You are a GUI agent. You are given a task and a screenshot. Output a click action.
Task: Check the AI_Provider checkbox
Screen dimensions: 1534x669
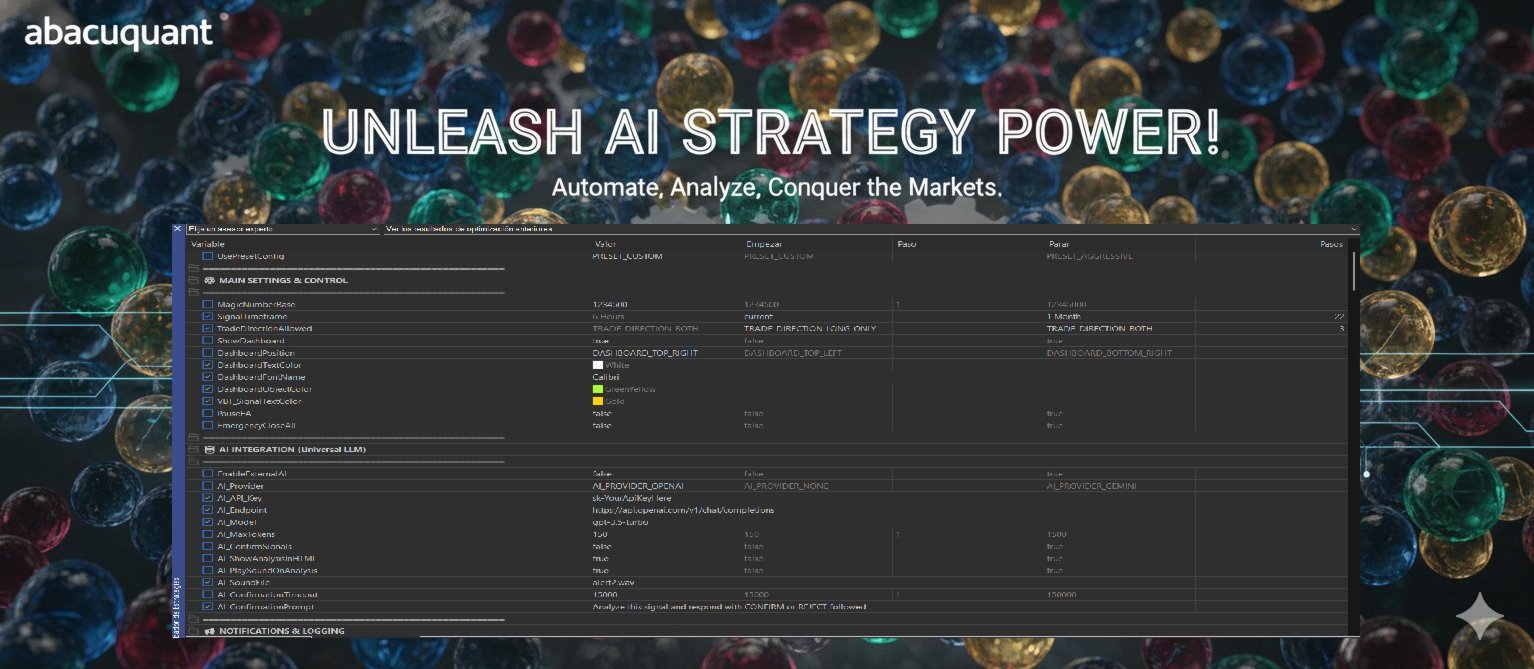208,485
